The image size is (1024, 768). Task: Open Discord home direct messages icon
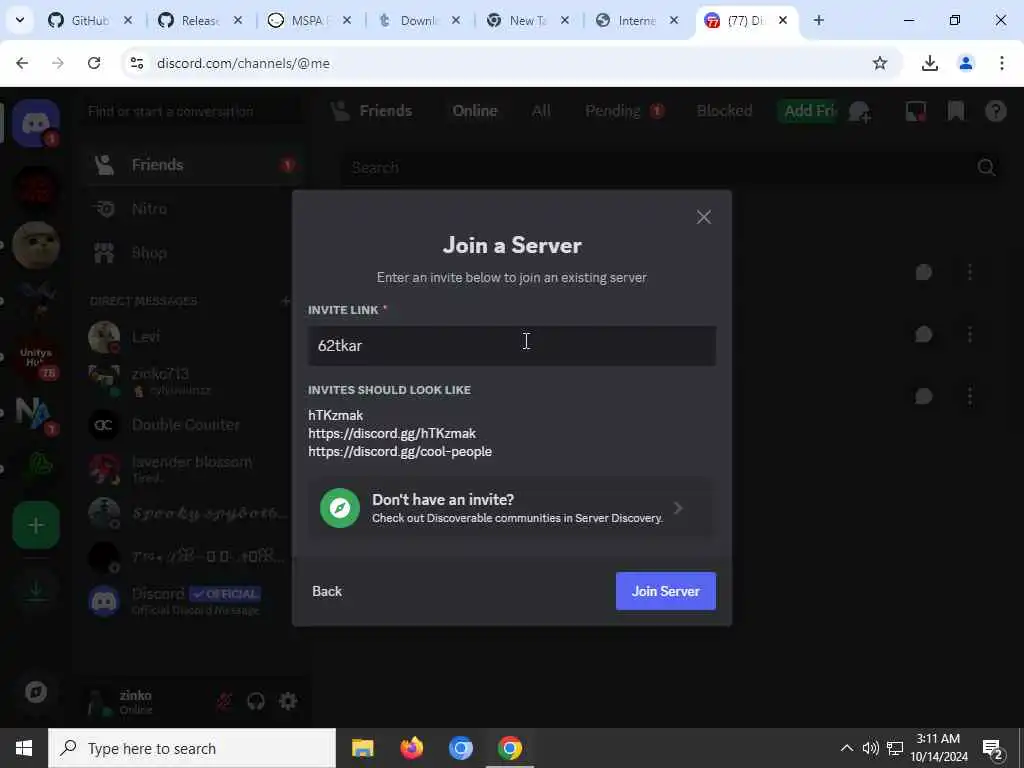(36, 123)
